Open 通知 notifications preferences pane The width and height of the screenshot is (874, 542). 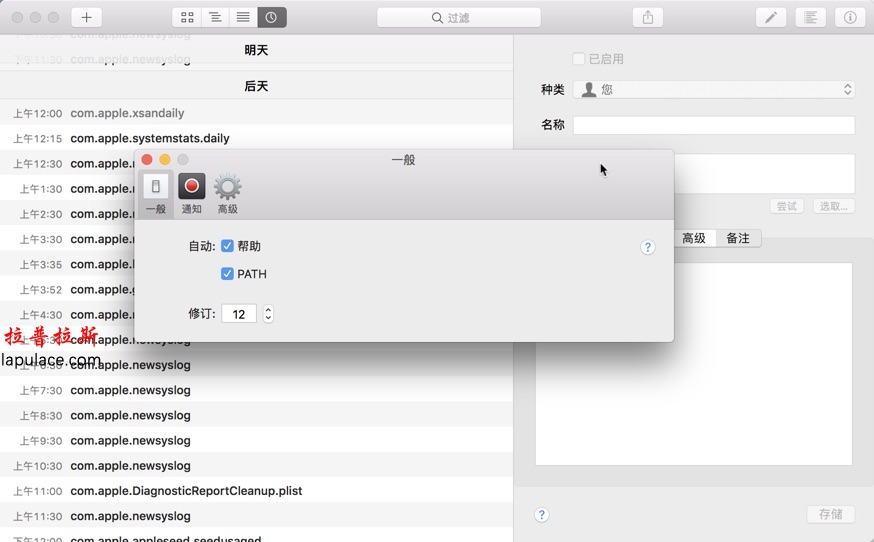coord(191,193)
